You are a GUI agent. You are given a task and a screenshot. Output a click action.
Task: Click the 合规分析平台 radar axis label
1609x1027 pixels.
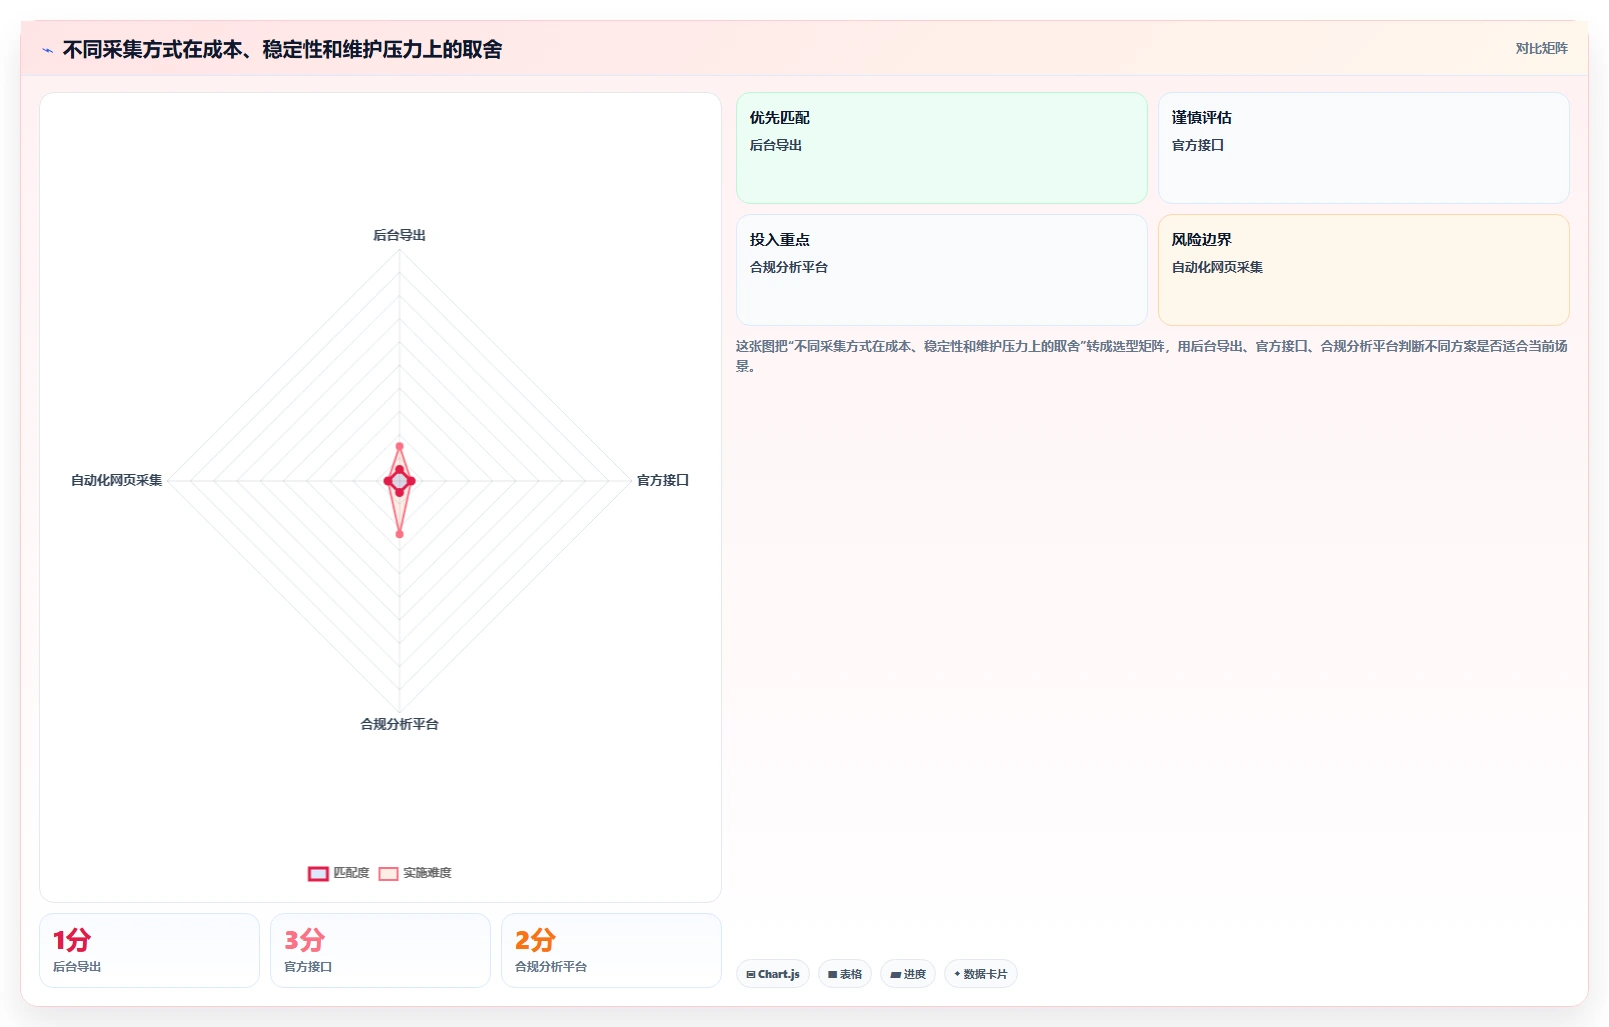tap(399, 724)
